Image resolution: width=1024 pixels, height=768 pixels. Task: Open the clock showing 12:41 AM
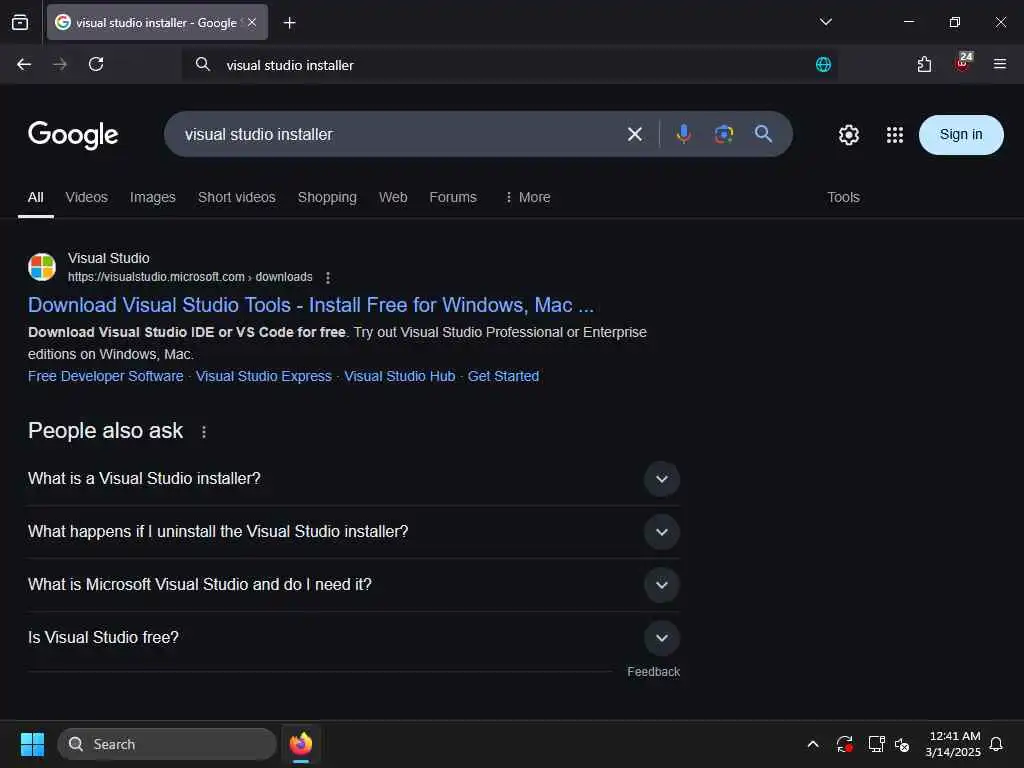(953, 744)
